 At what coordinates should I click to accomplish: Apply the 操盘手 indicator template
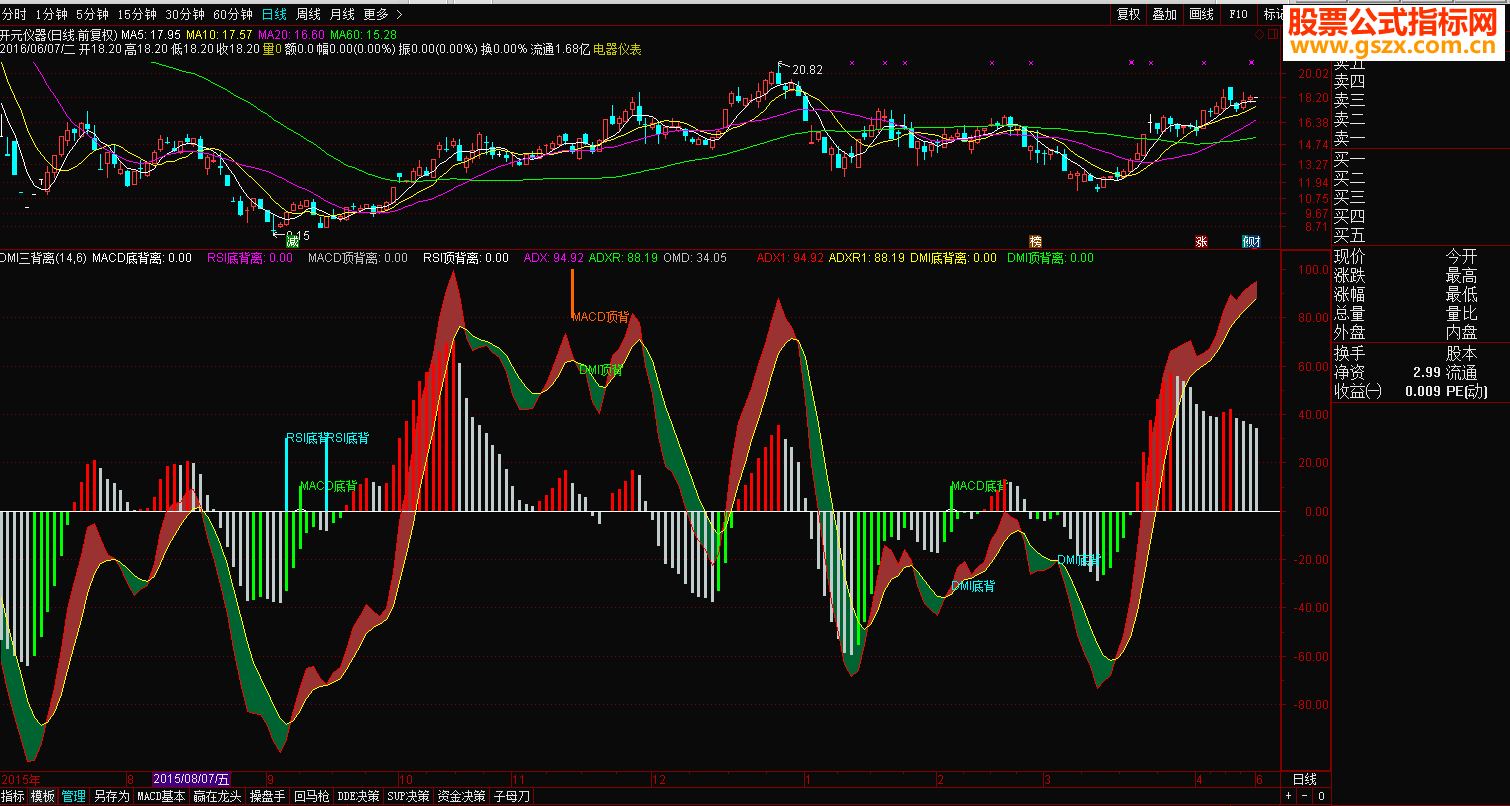click(x=268, y=797)
